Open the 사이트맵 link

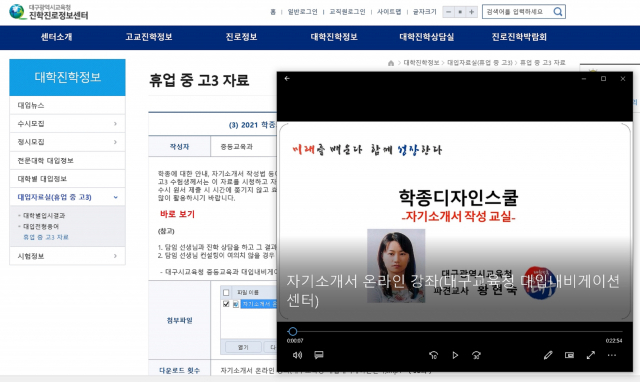(389, 12)
